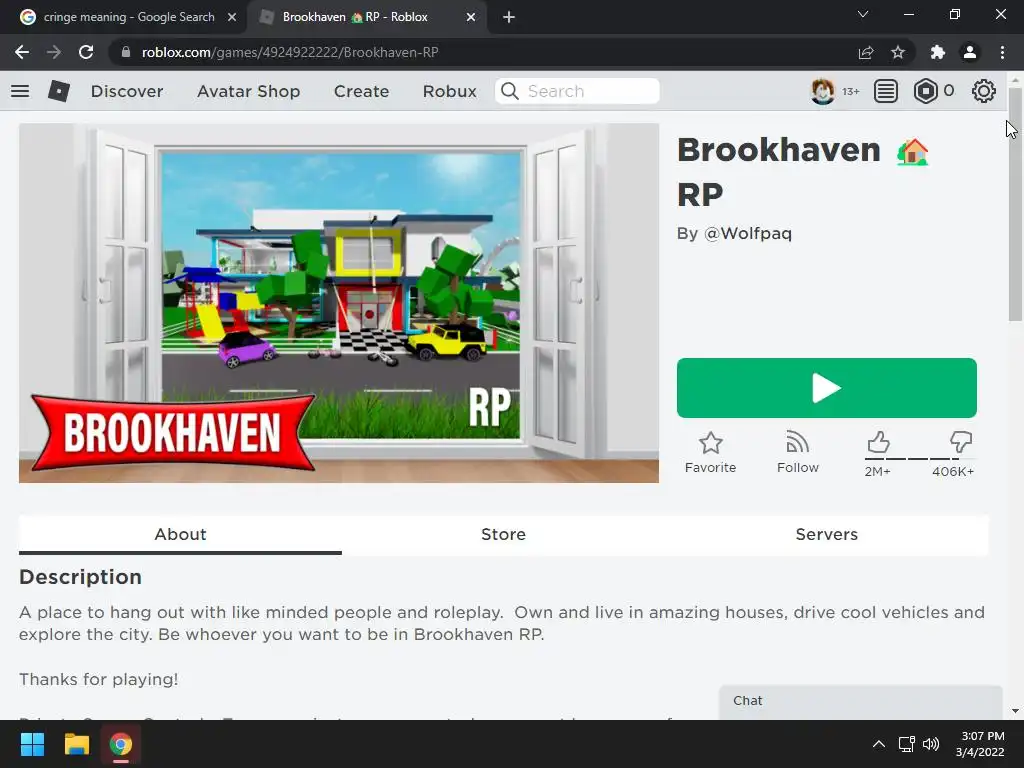The image size is (1024, 768).
Task: Open the Discover page
Action: click(127, 91)
